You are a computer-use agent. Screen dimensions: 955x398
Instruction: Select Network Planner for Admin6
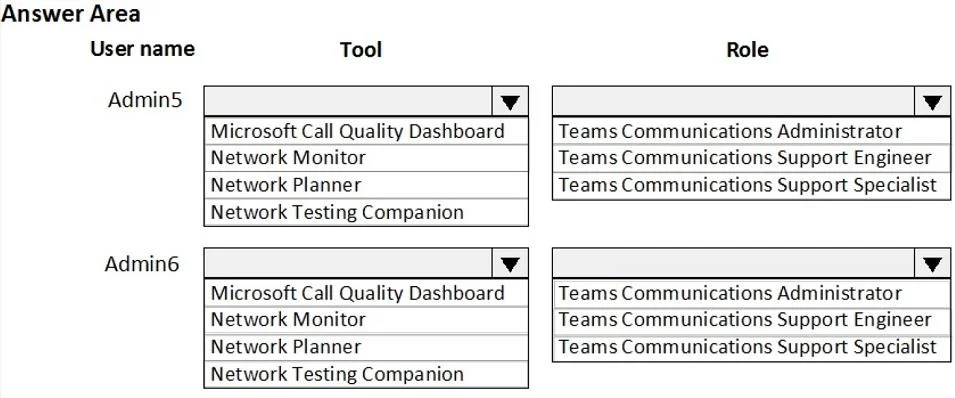point(366,347)
